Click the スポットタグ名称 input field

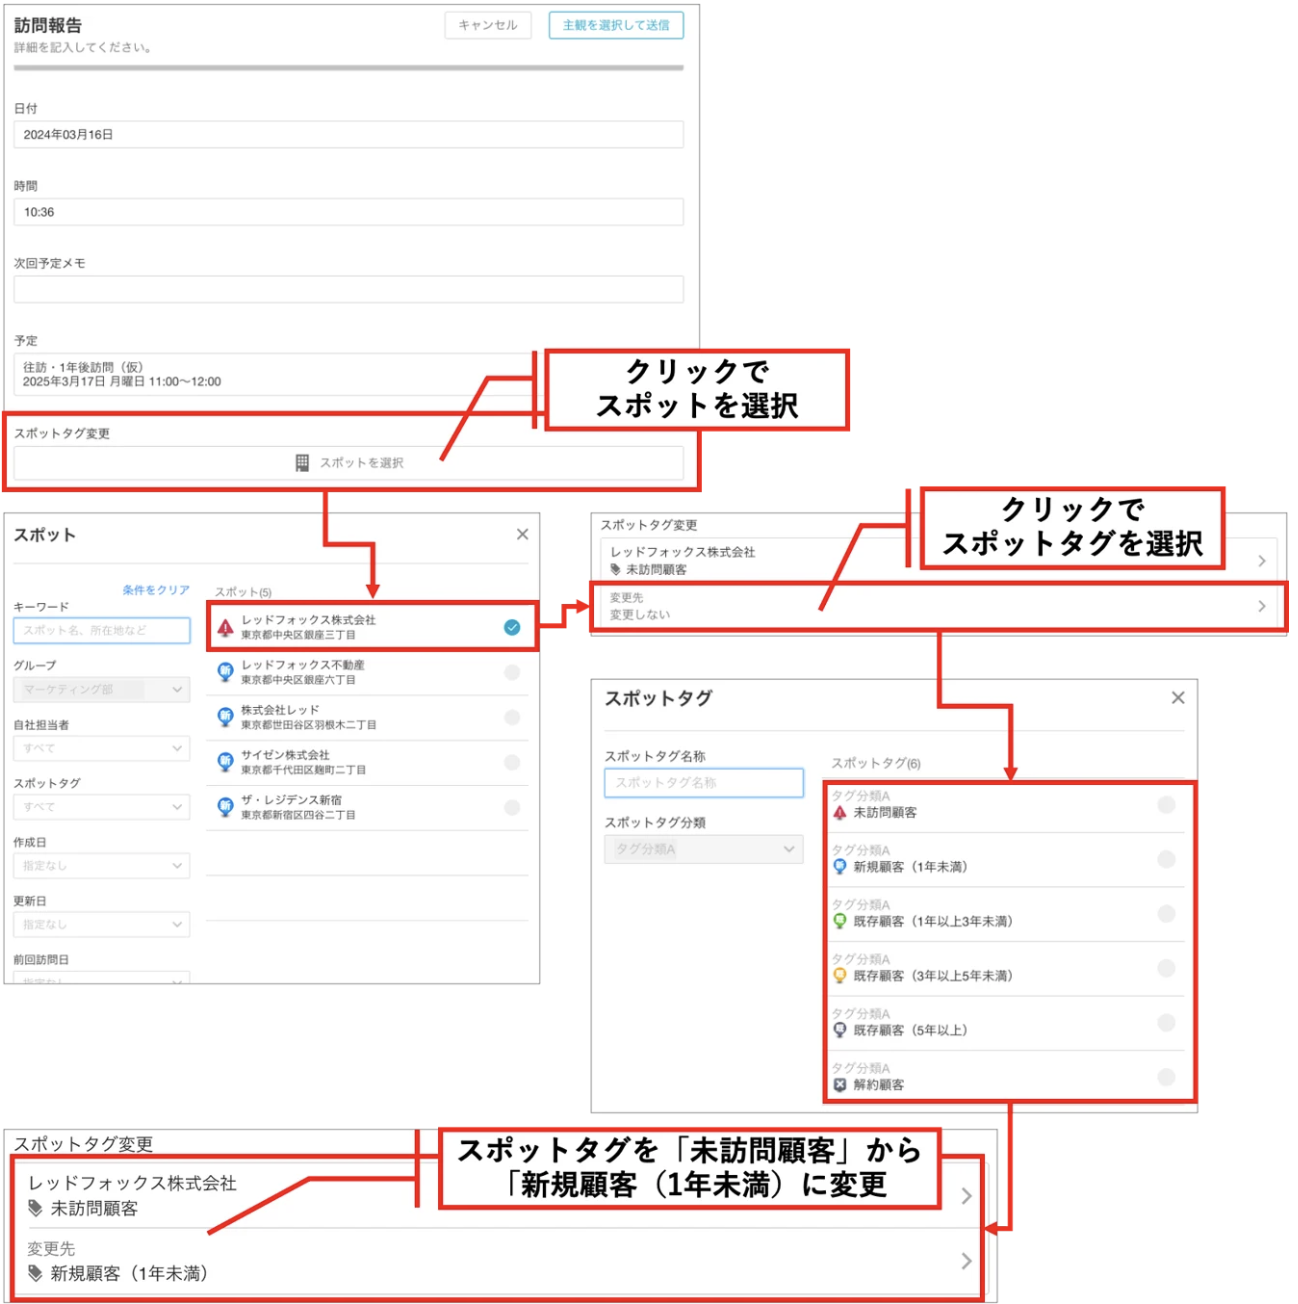click(703, 783)
